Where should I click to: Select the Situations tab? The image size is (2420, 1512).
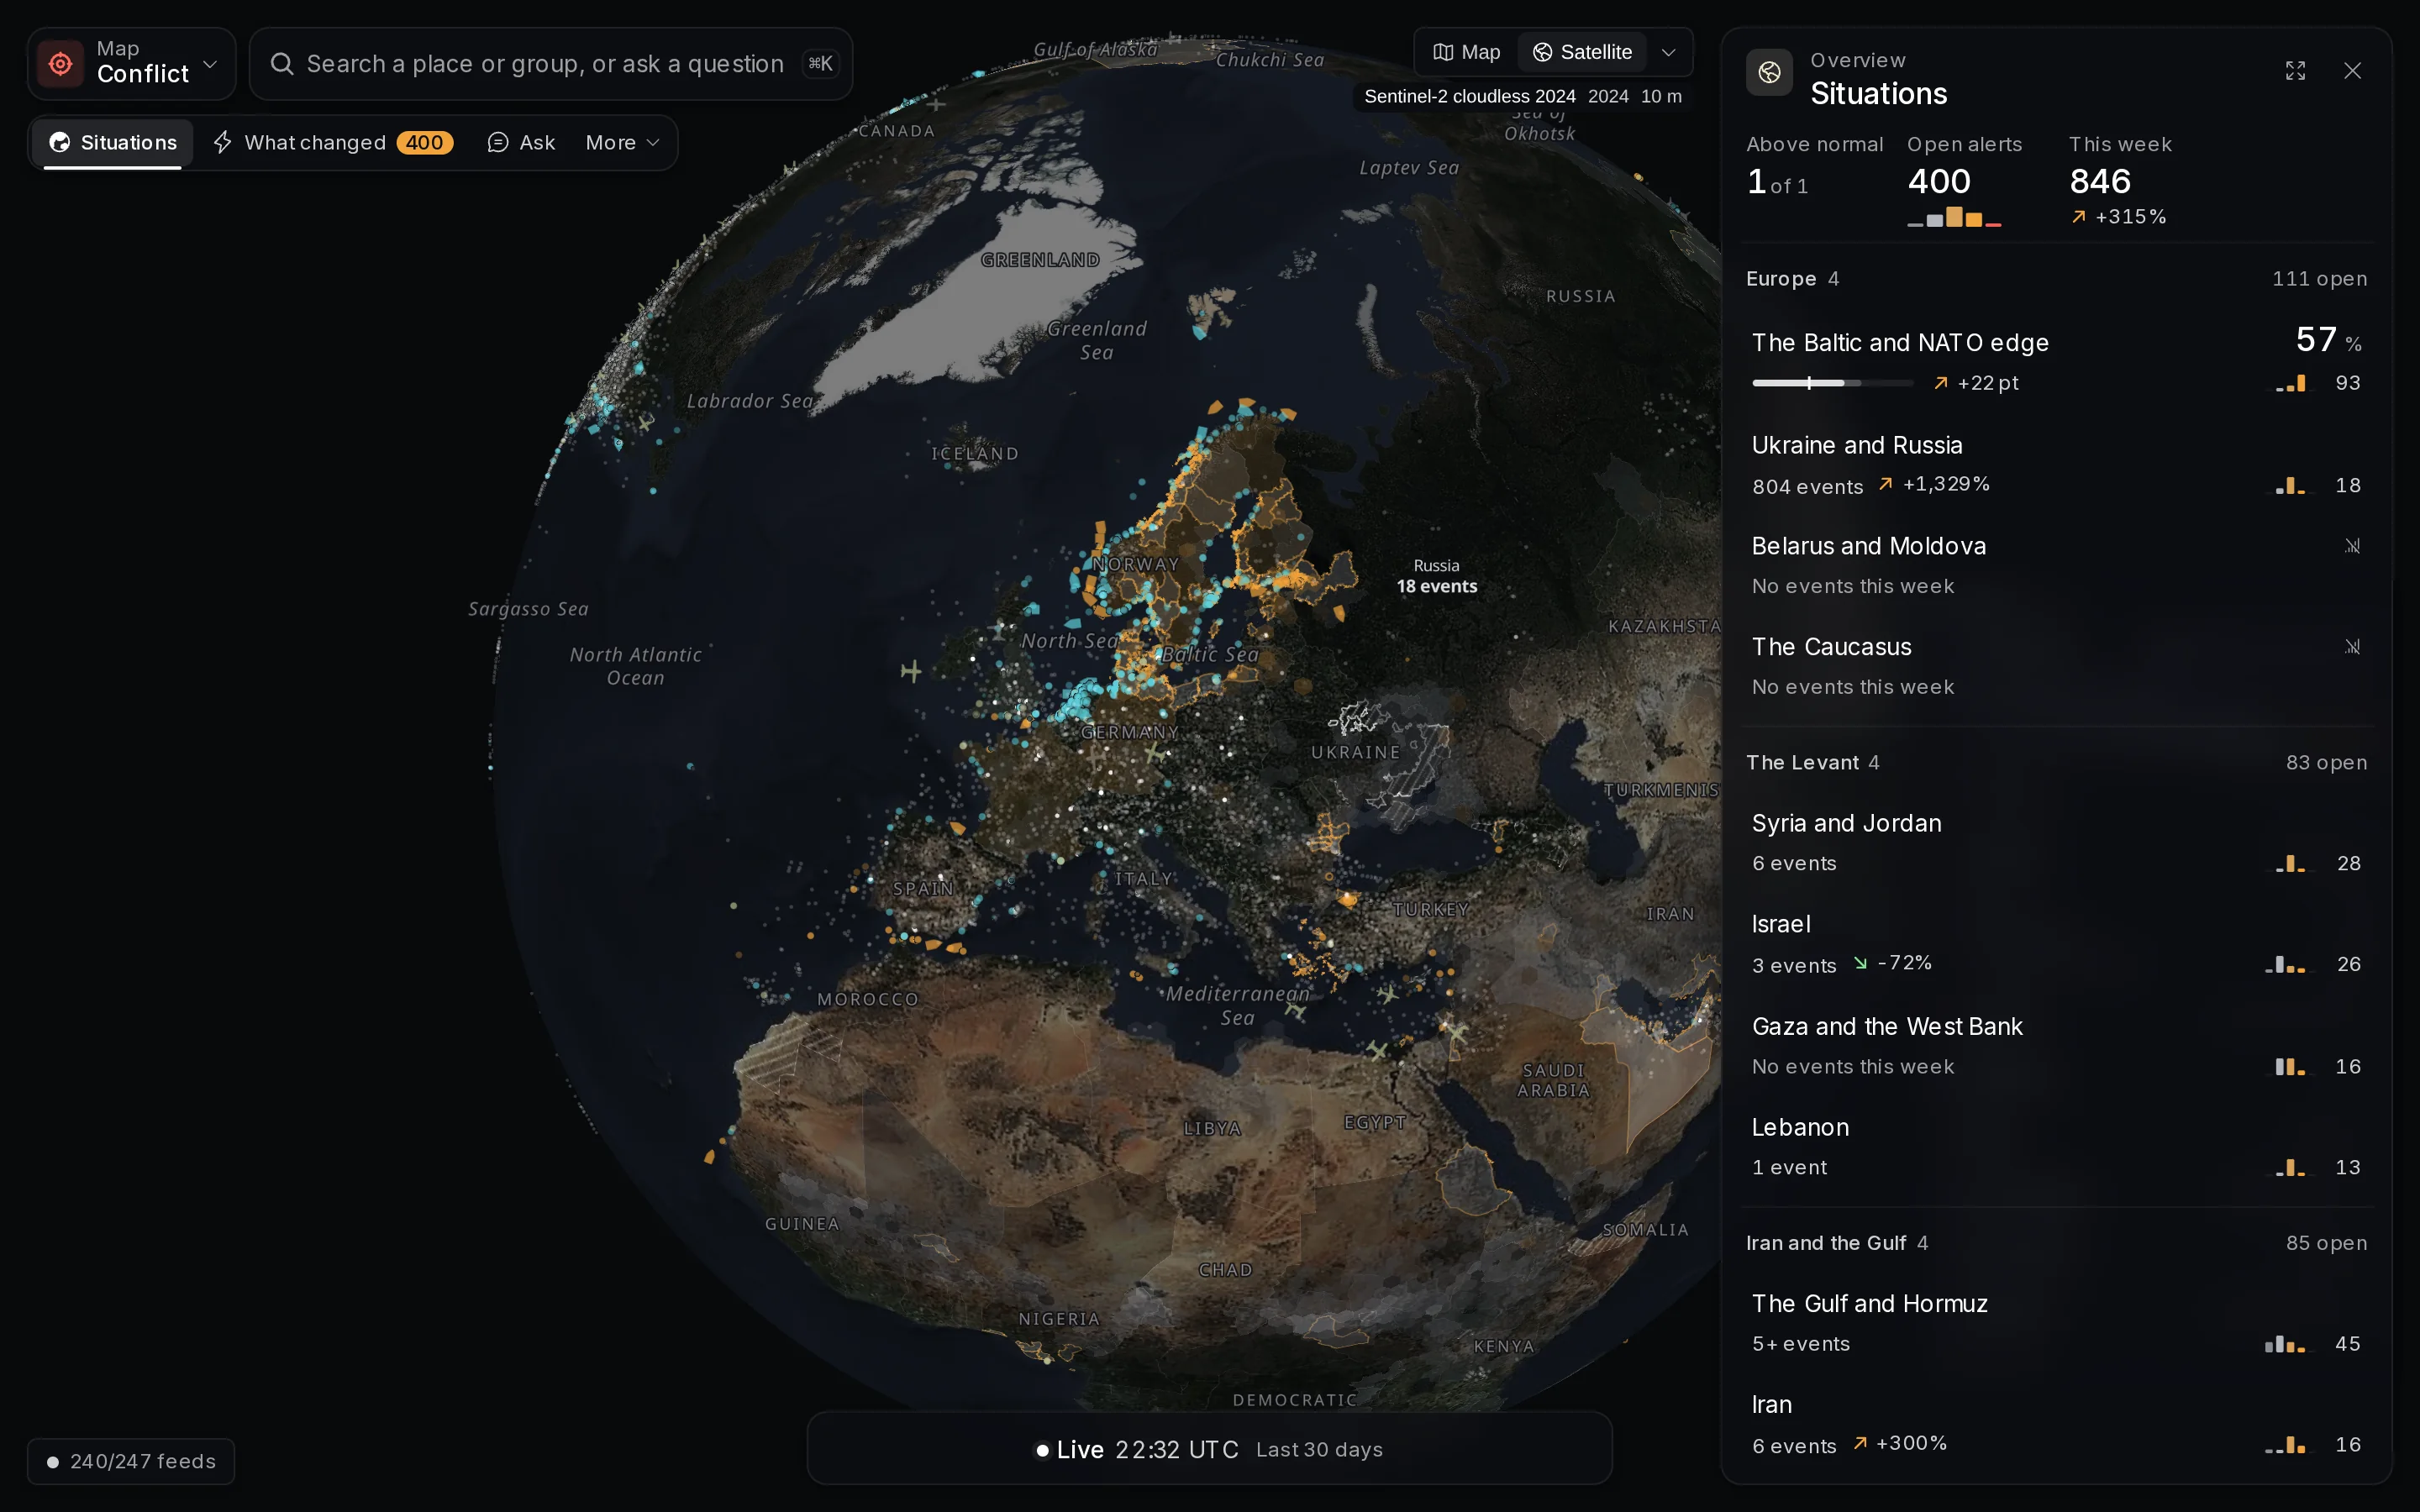point(113,142)
